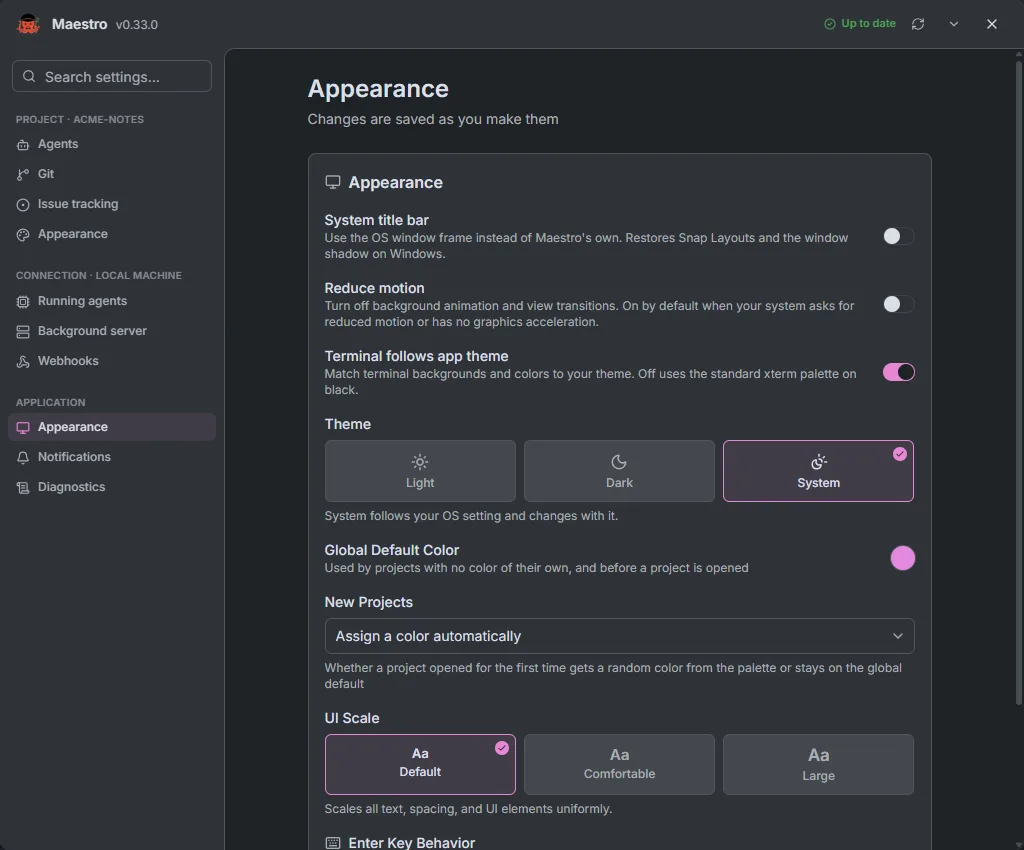This screenshot has width=1024, height=850.
Task: Enable the System title bar toggle
Action: (x=898, y=236)
